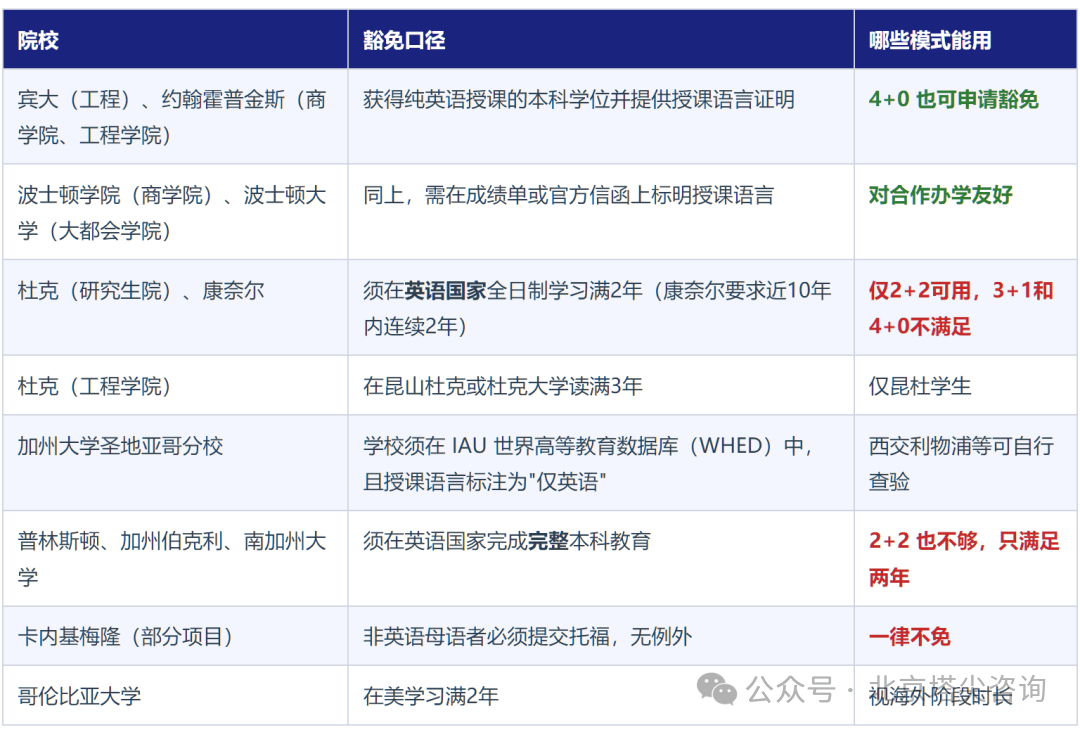Screen dimensions: 1080x732
Task: Click the 哪些模式能用 column header
Action: [x=965, y=39]
